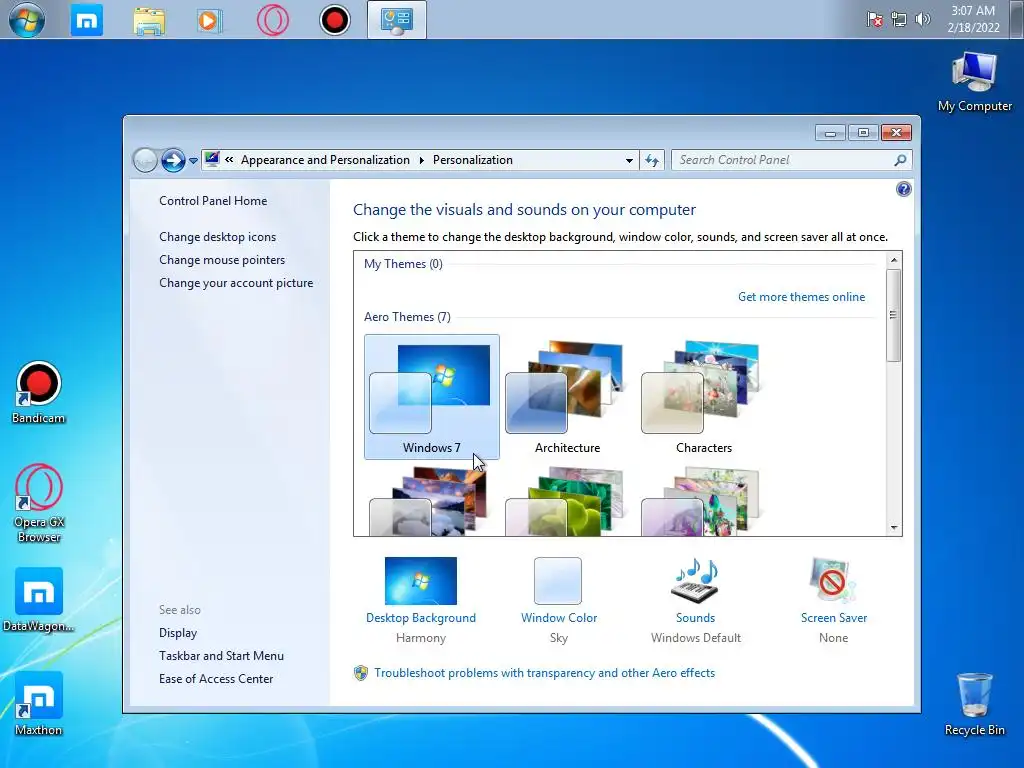
Task: Open the Windows Start orb
Action: 27,20
